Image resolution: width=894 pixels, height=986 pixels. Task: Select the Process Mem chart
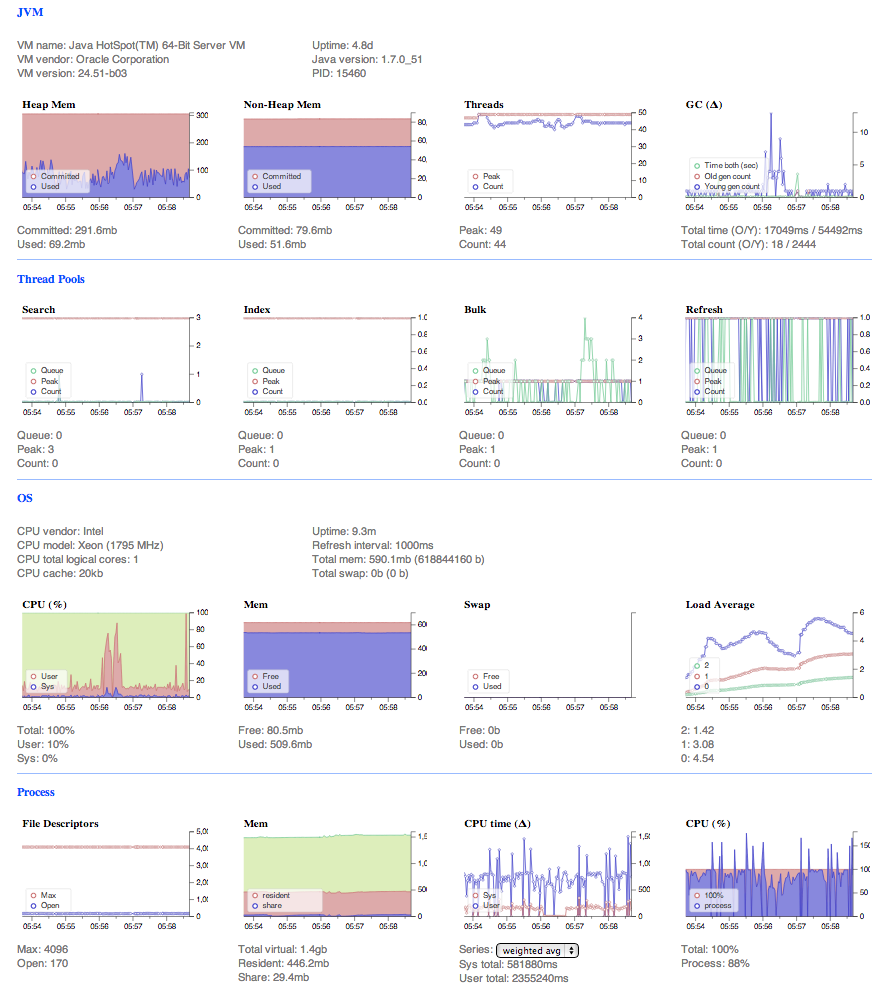click(328, 874)
